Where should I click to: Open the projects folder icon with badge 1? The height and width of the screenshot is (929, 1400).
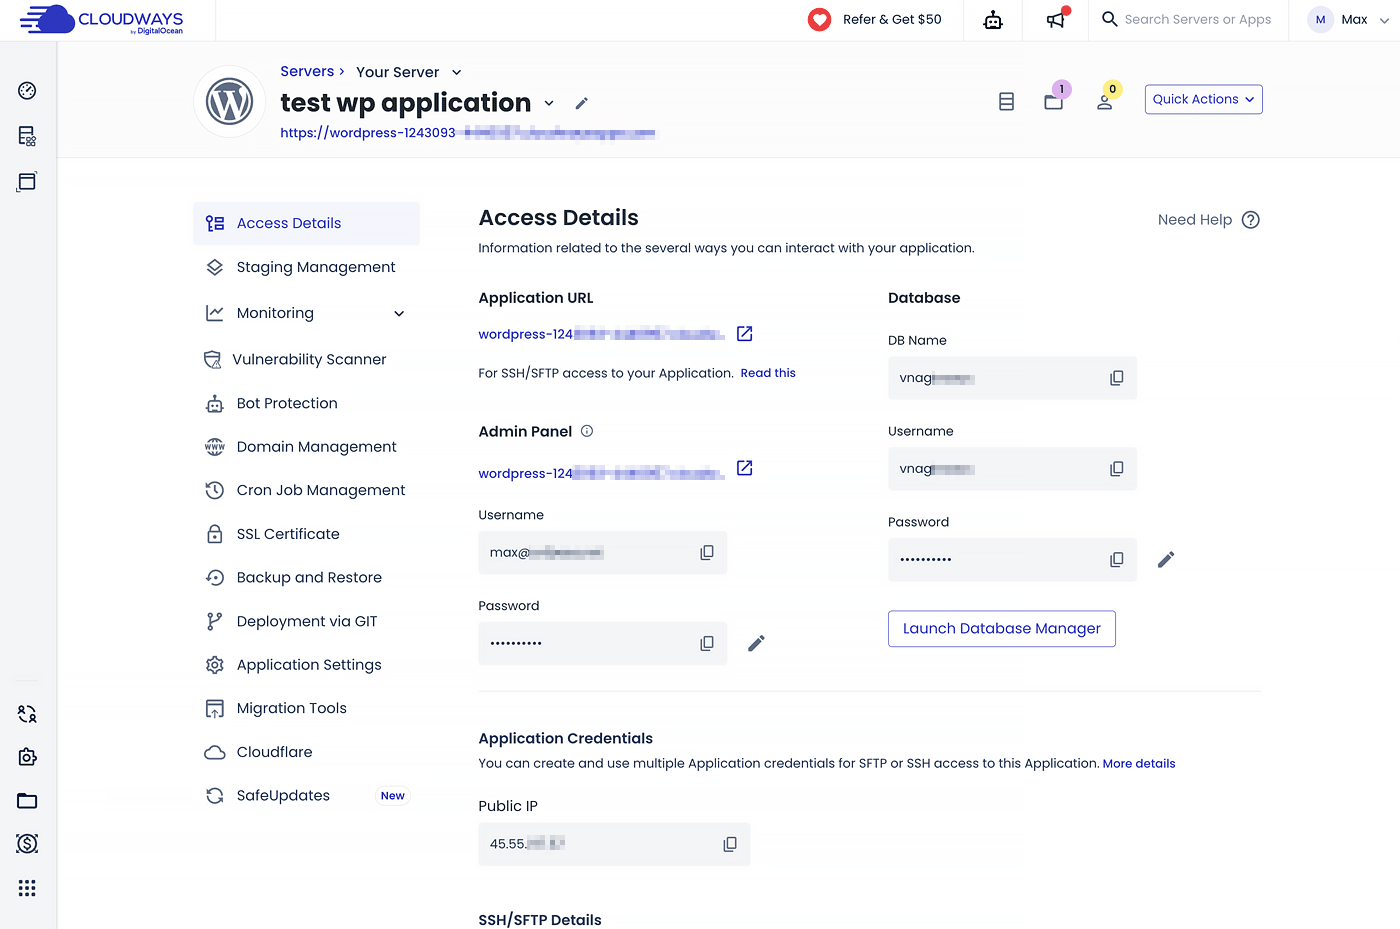[x=1054, y=101]
